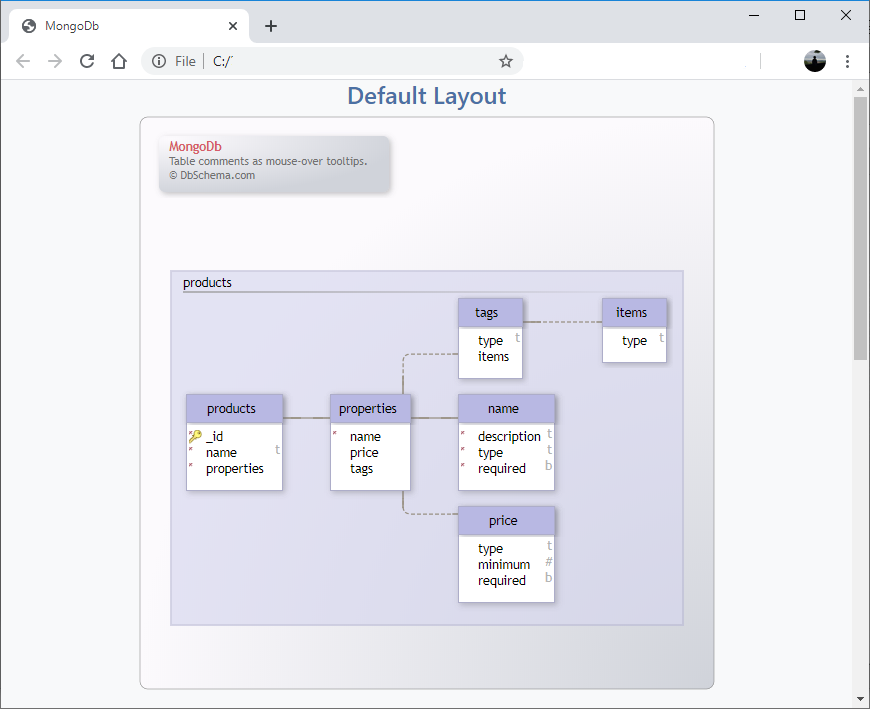The width and height of the screenshot is (870, 709).
Task: Reload the page with refresh icon
Action: click(87, 61)
